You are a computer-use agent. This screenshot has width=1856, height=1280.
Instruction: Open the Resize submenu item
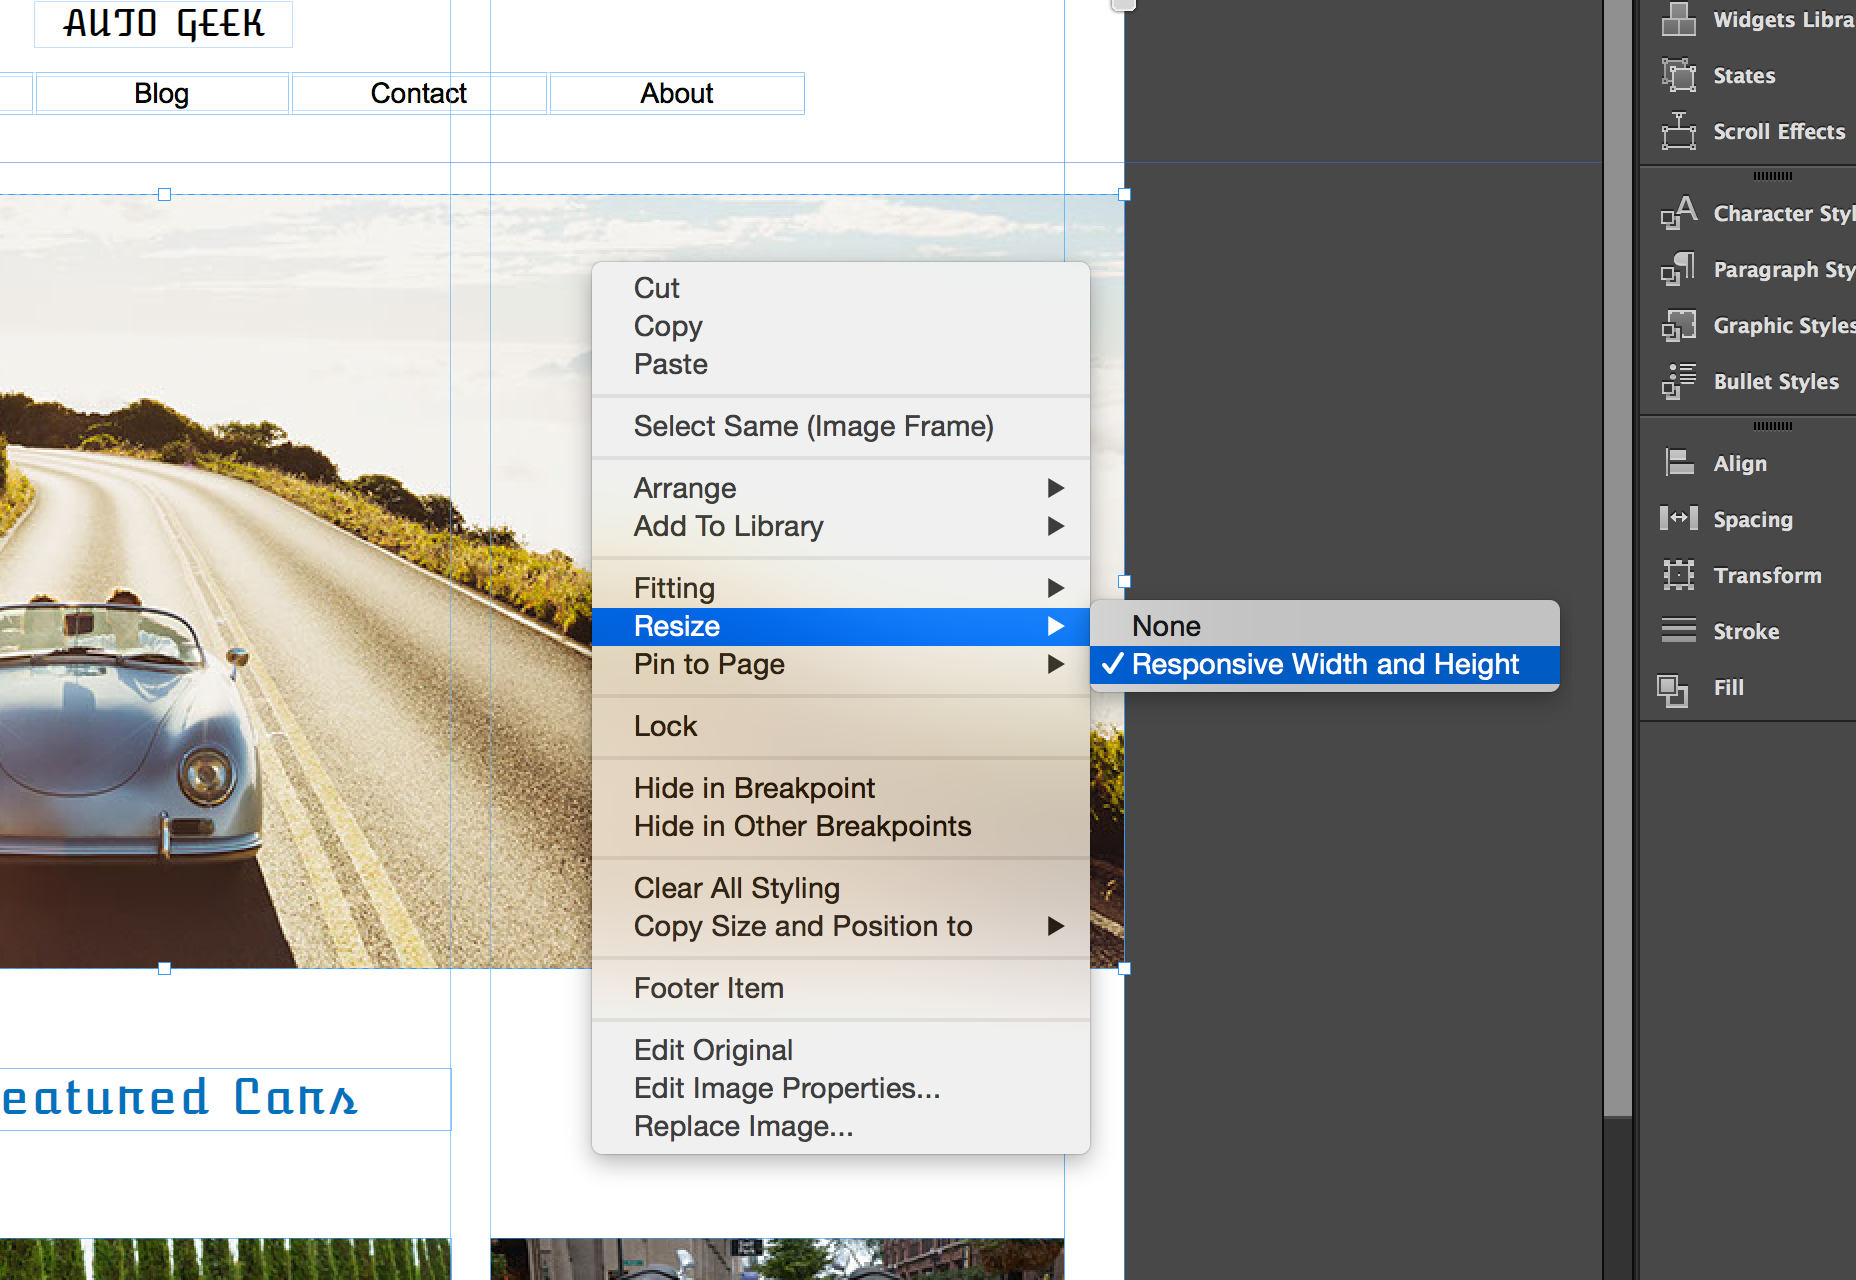coord(840,626)
